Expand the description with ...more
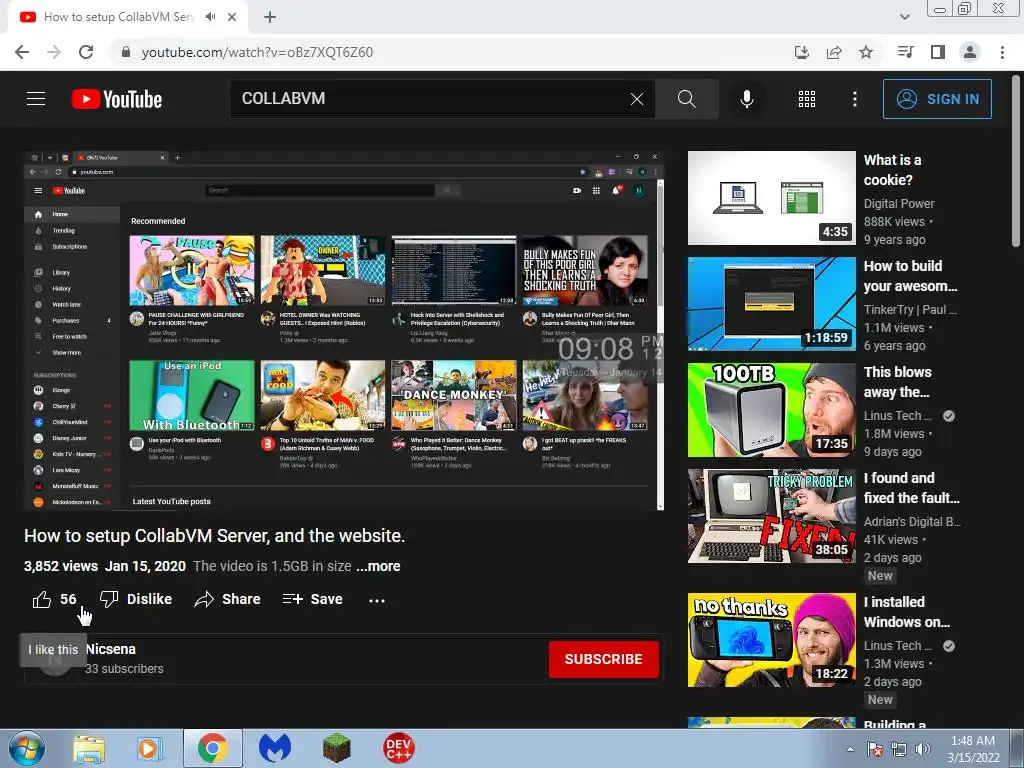Screen dimensions: 1024x768 378,566
